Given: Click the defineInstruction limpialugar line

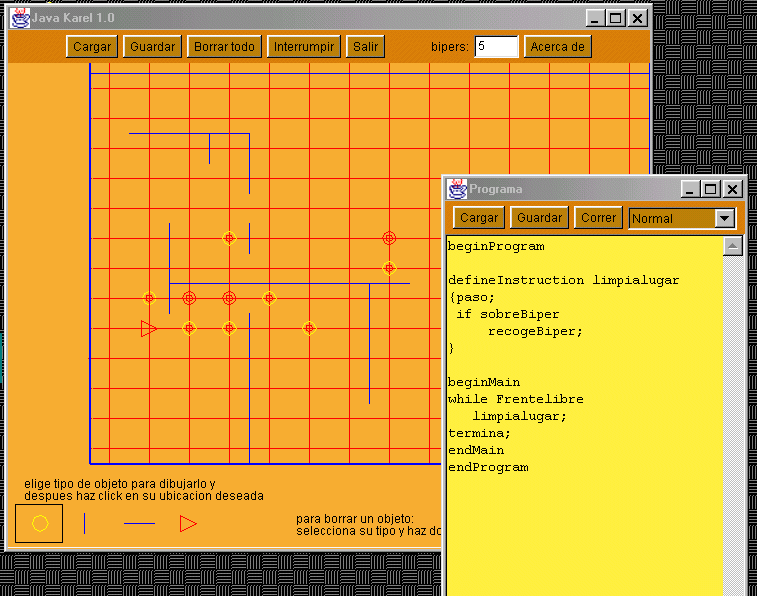Looking at the screenshot, I should click(563, 280).
